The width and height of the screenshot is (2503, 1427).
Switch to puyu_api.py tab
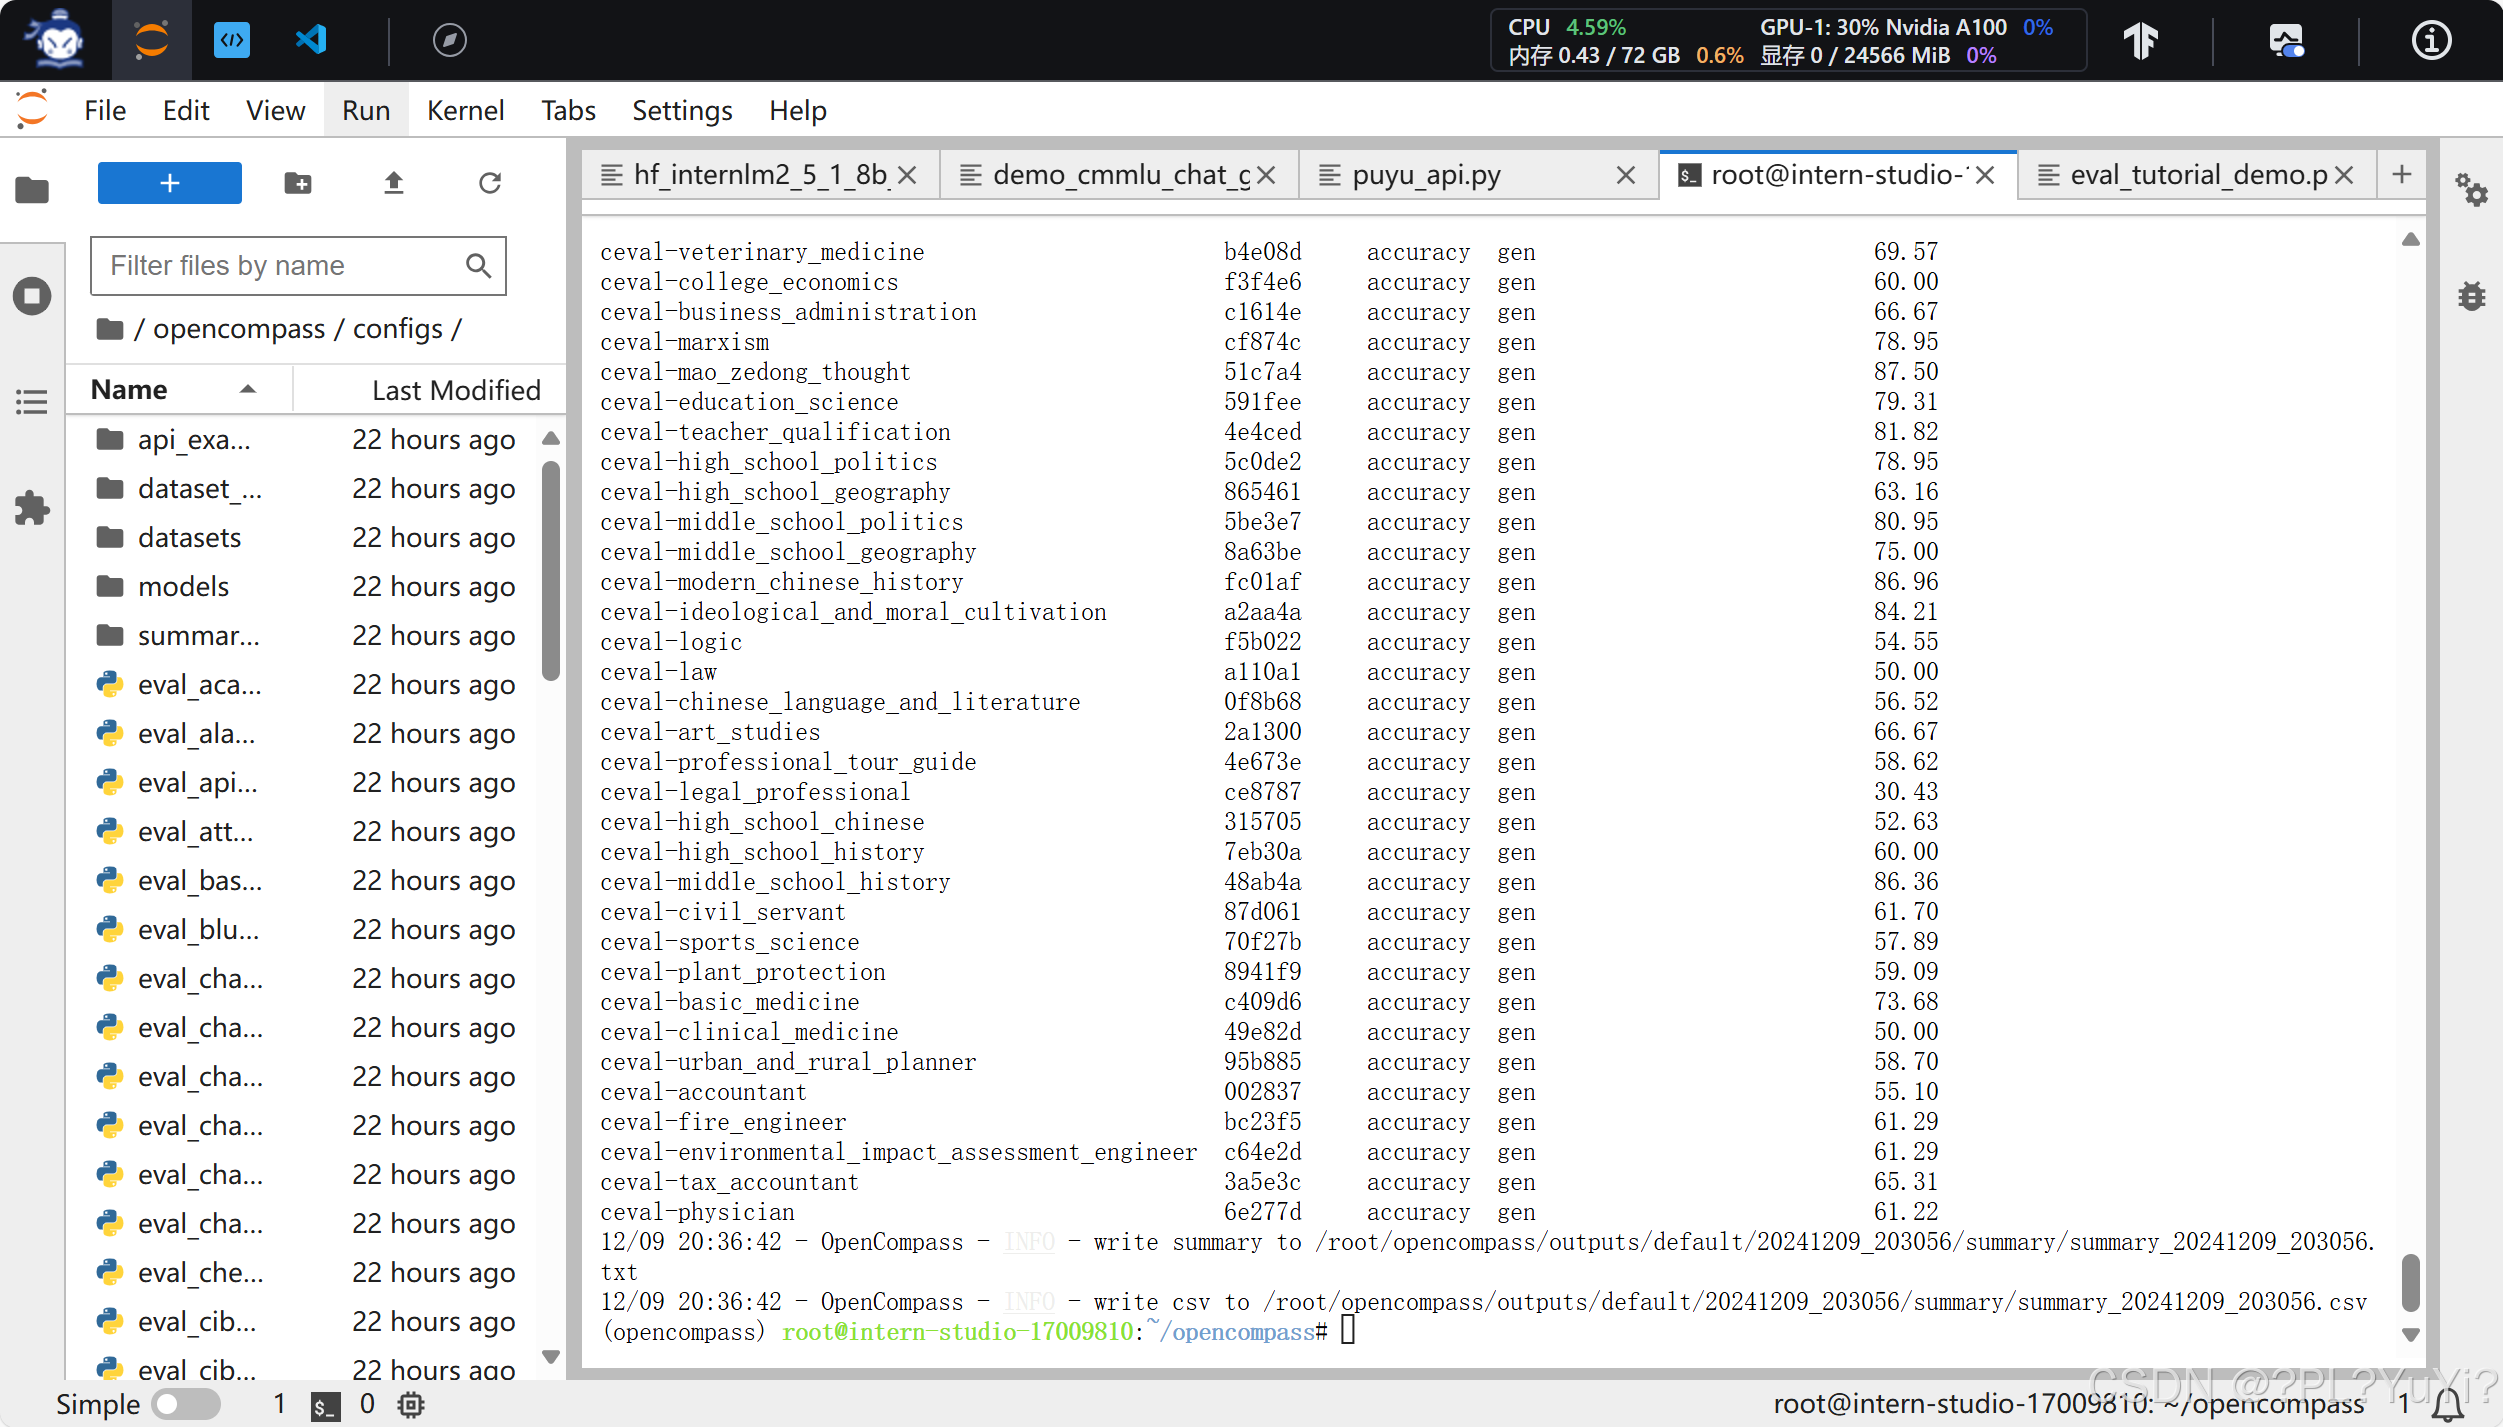click(1426, 175)
